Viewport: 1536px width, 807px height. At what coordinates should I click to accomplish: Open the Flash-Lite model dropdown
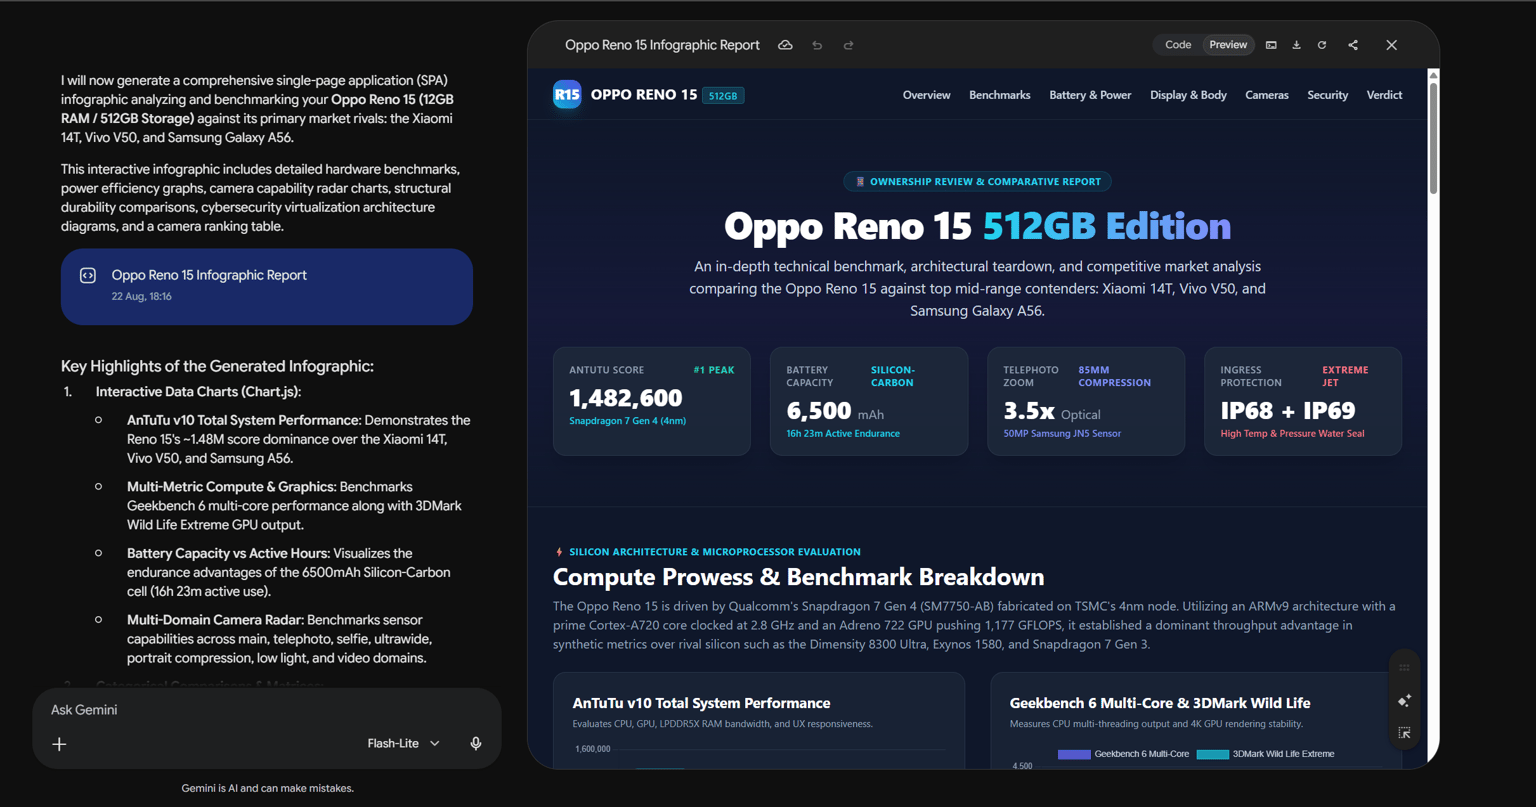click(403, 743)
